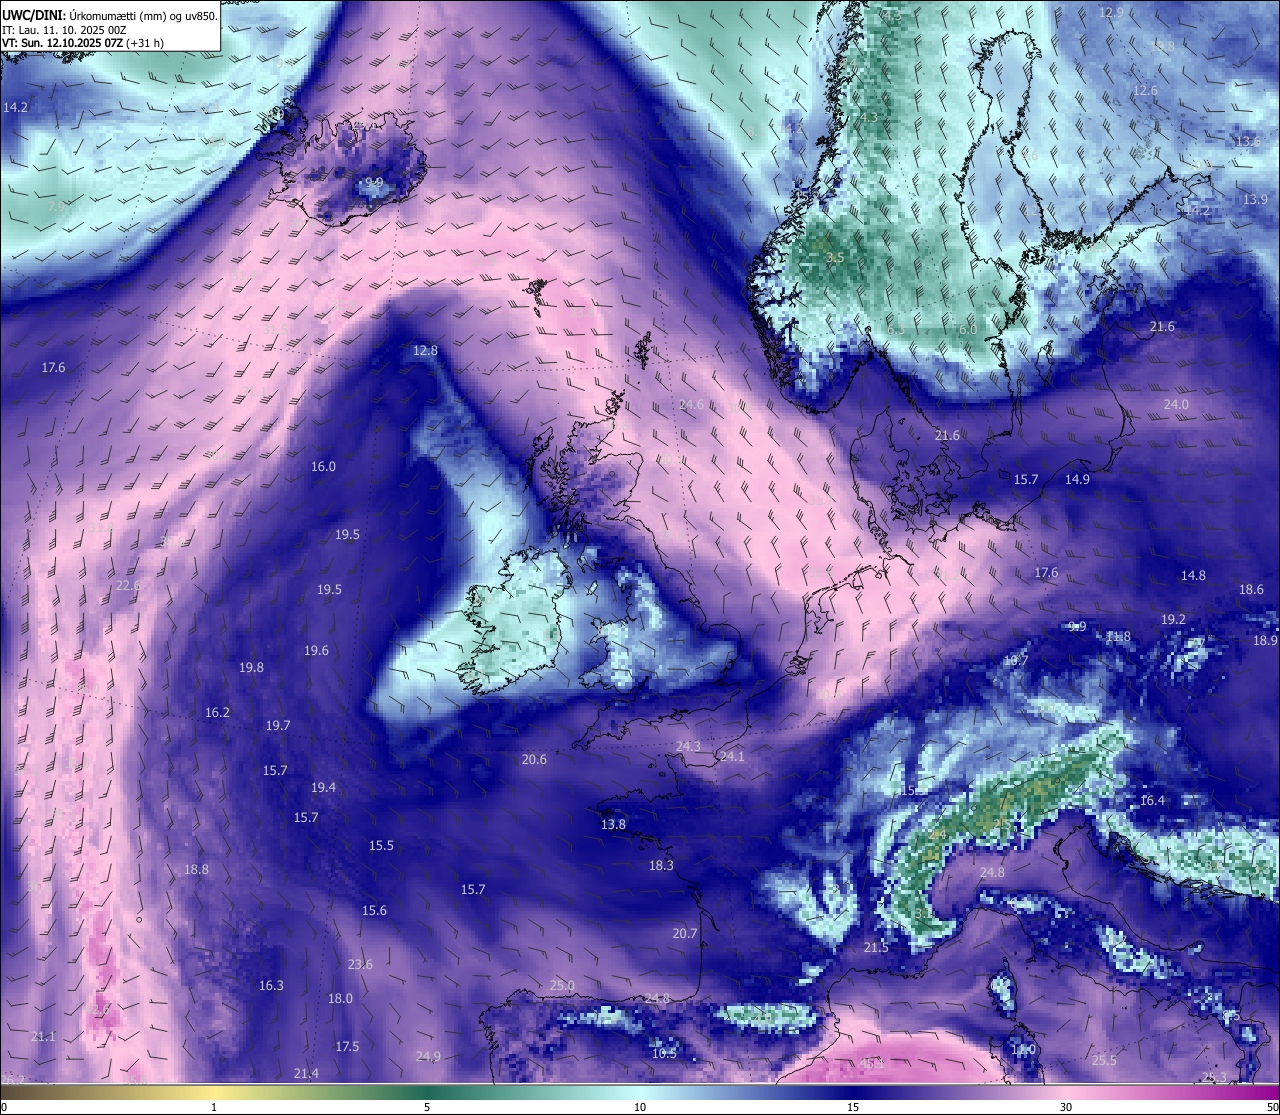1280x1115 pixels.
Task: Click the 12.6 value at upper right
Action: pyautogui.click(x=1145, y=91)
